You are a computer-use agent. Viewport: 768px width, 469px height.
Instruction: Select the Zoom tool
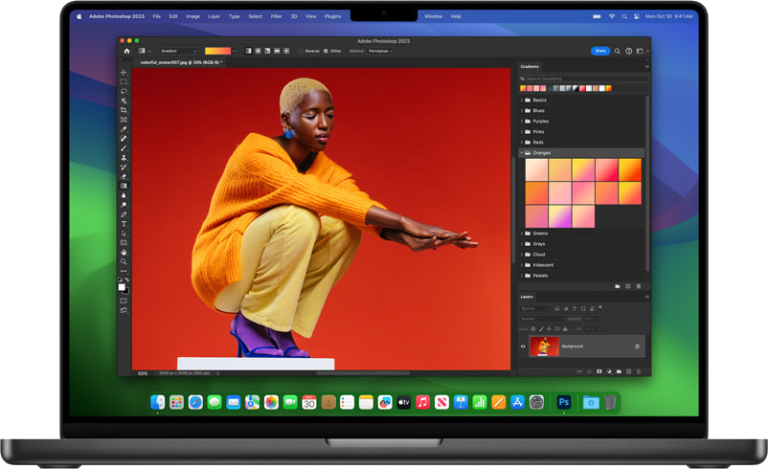[123, 261]
